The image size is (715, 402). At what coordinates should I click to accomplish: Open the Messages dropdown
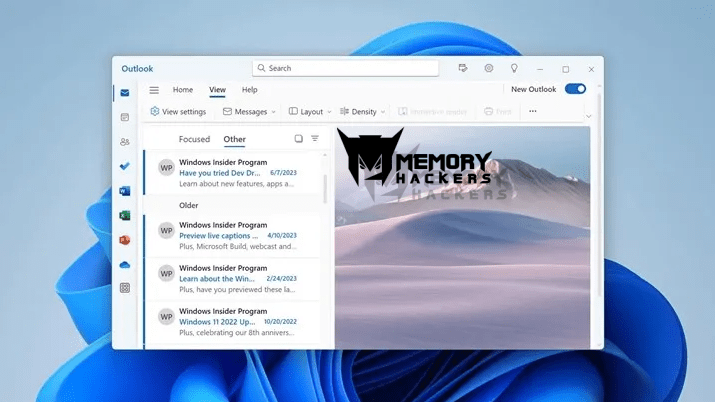[x=249, y=112]
